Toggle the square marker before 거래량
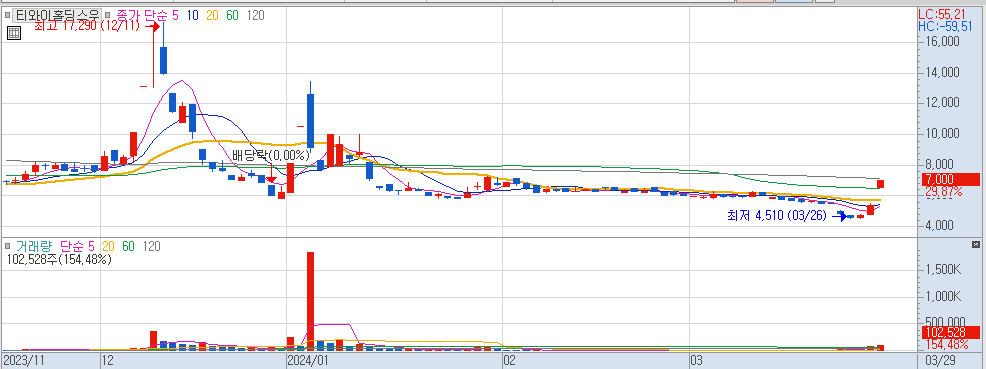The image size is (986, 369). (8, 246)
